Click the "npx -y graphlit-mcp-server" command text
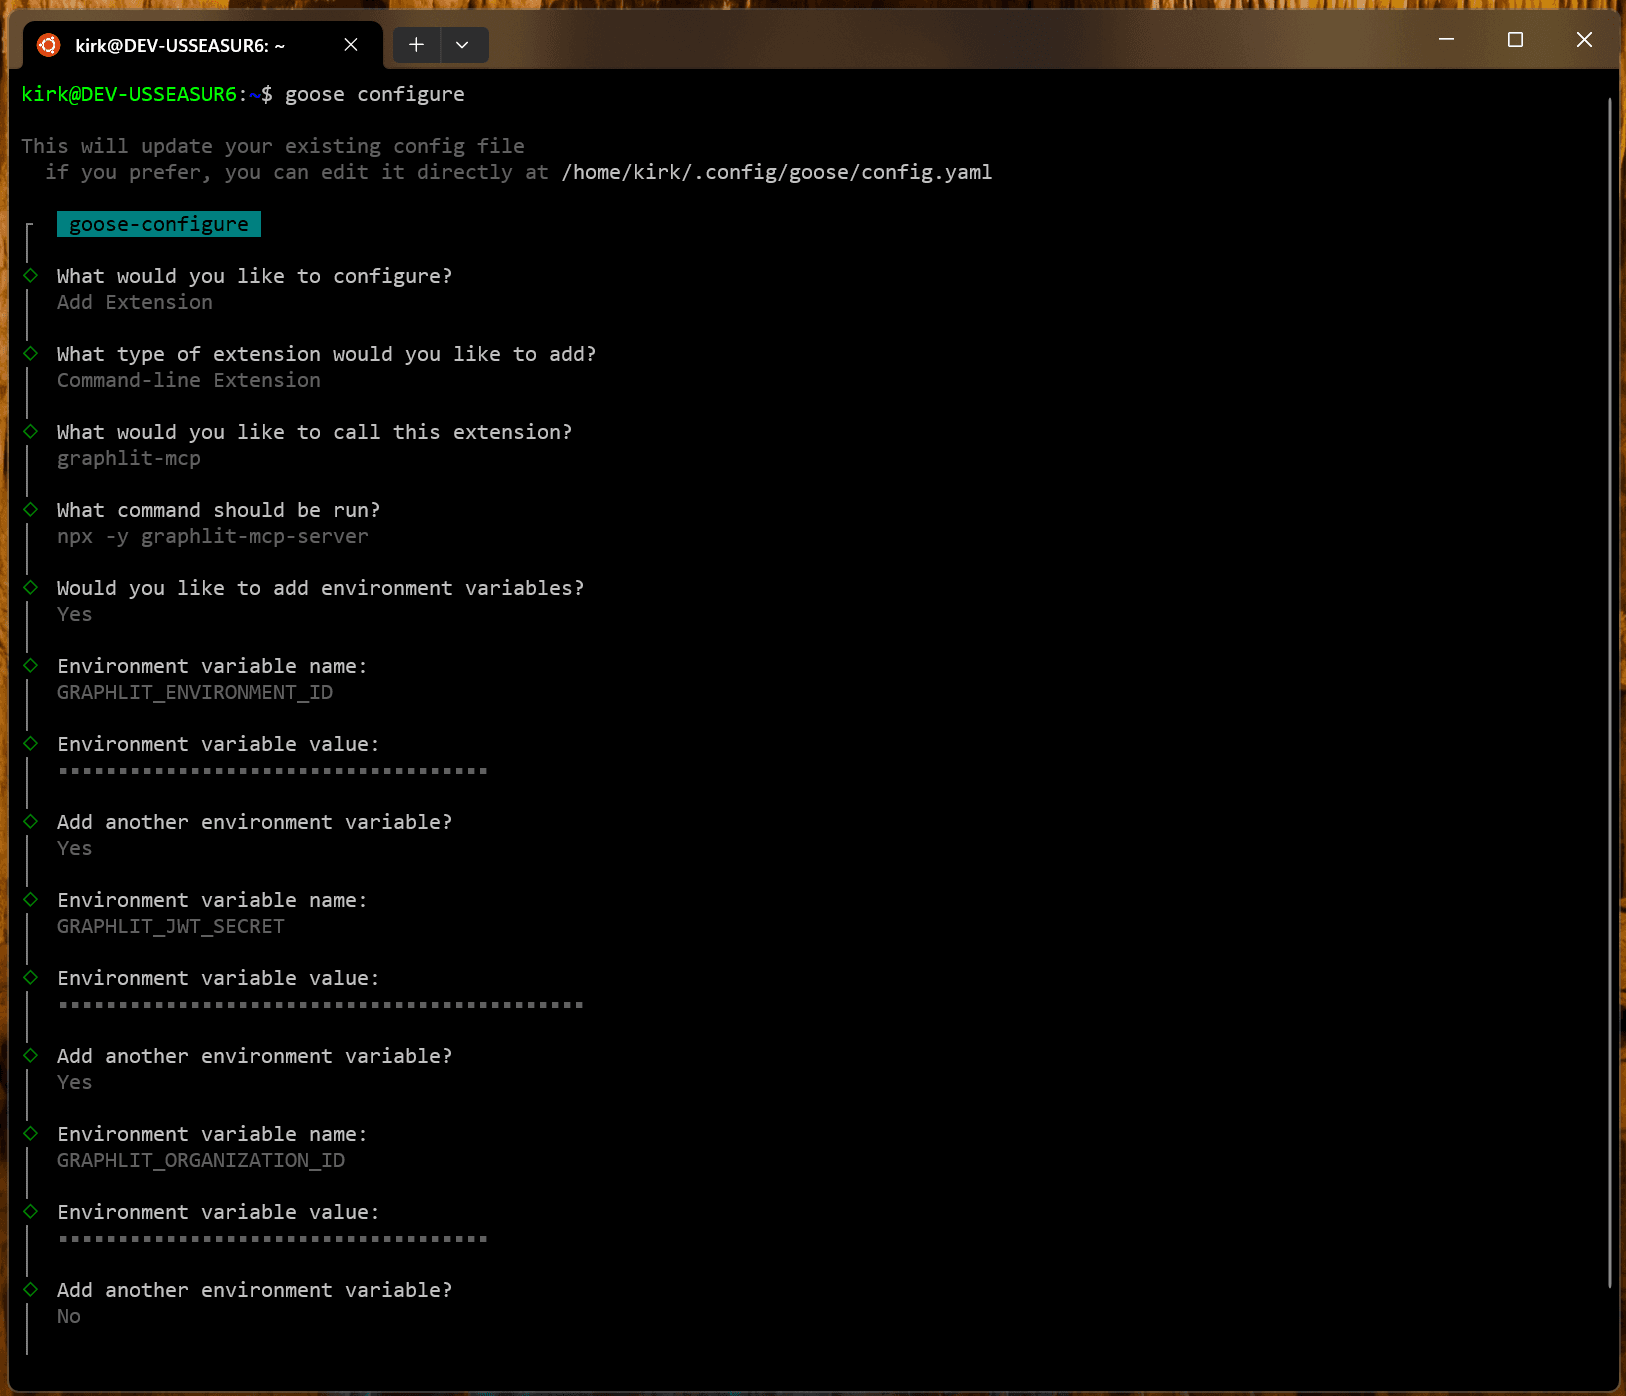 pos(213,536)
